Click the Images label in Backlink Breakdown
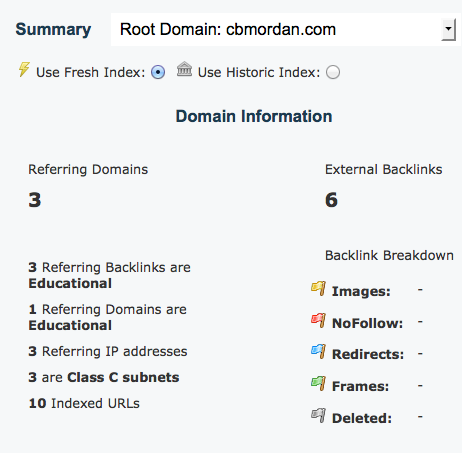The height and width of the screenshot is (453, 462). pyautogui.click(x=361, y=291)
